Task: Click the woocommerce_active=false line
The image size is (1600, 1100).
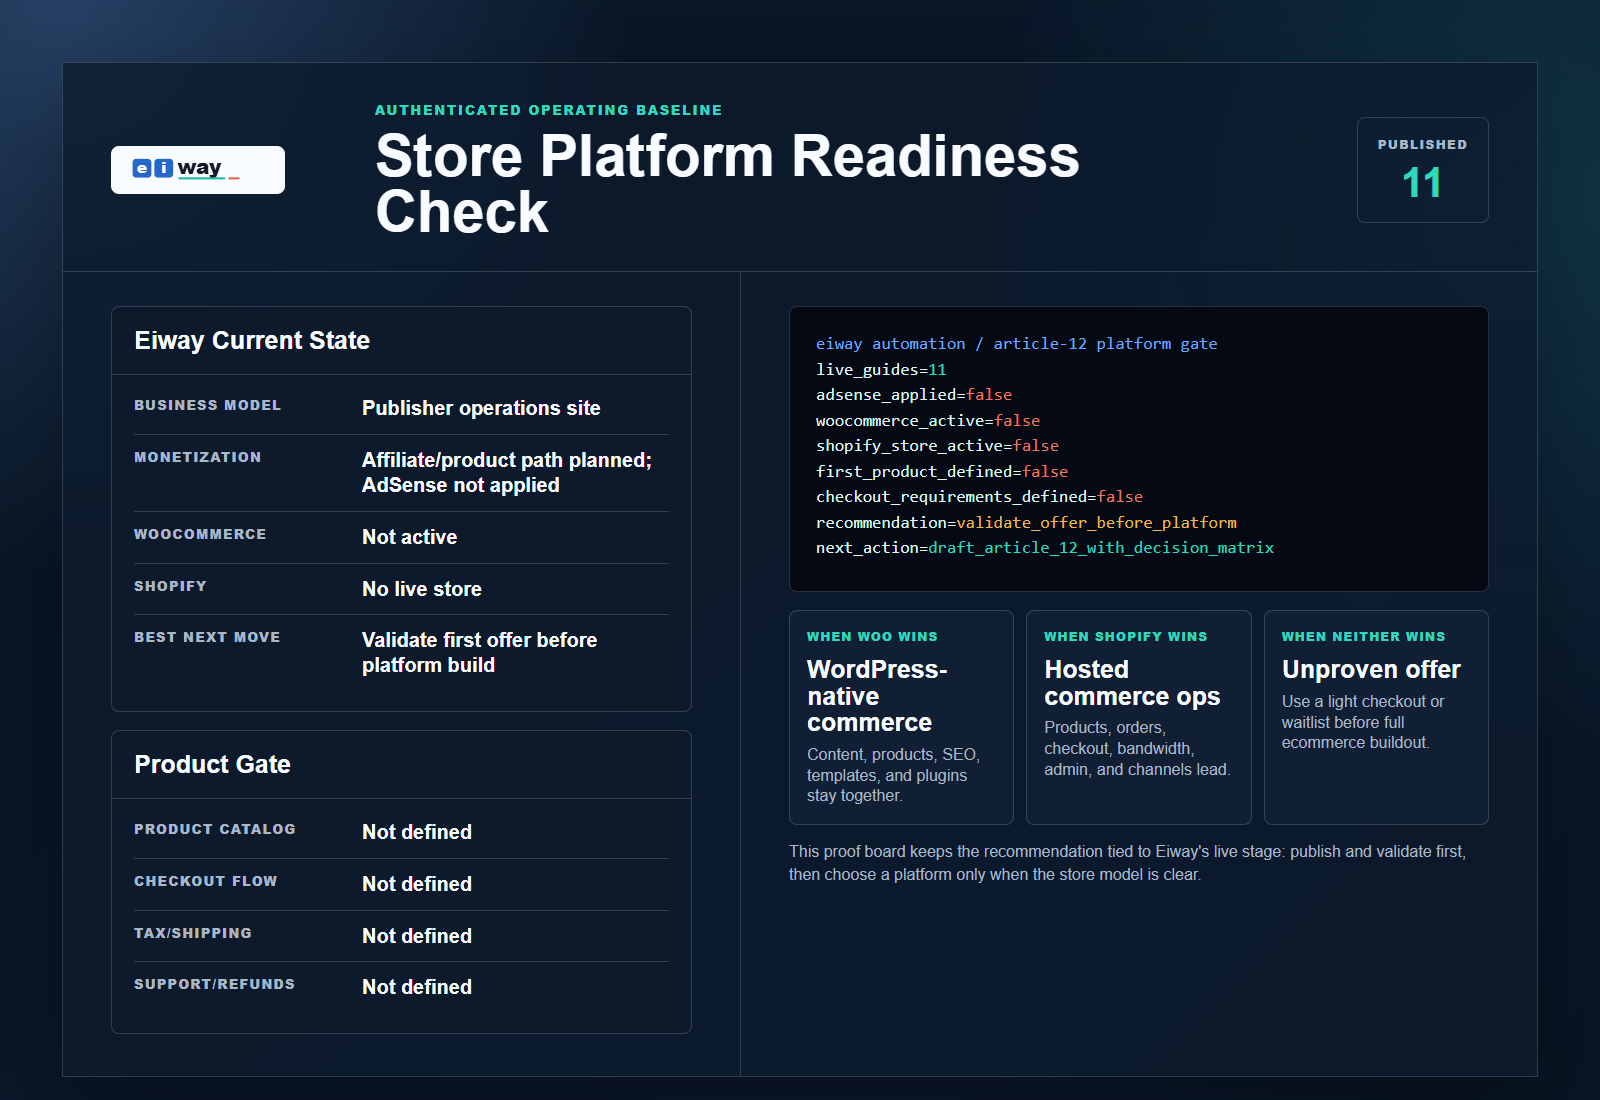Action: [x=928, y=421]
